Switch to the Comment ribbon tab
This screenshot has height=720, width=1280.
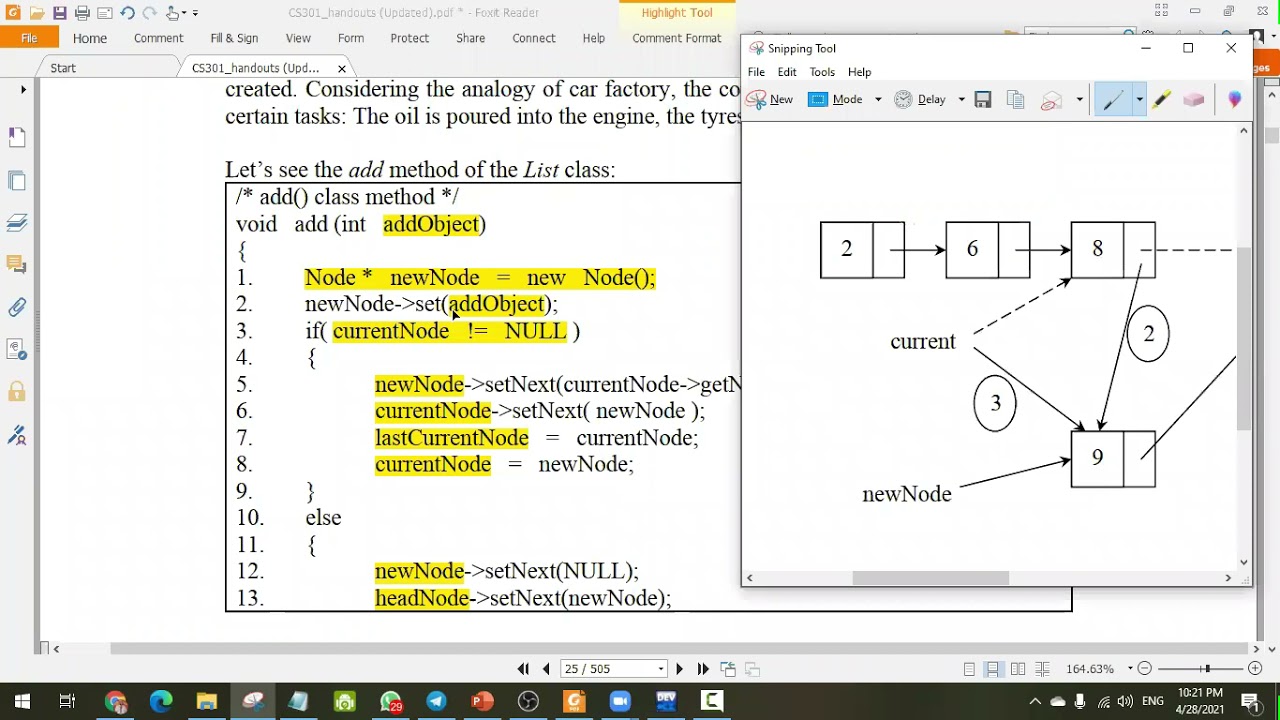(158, 38)
